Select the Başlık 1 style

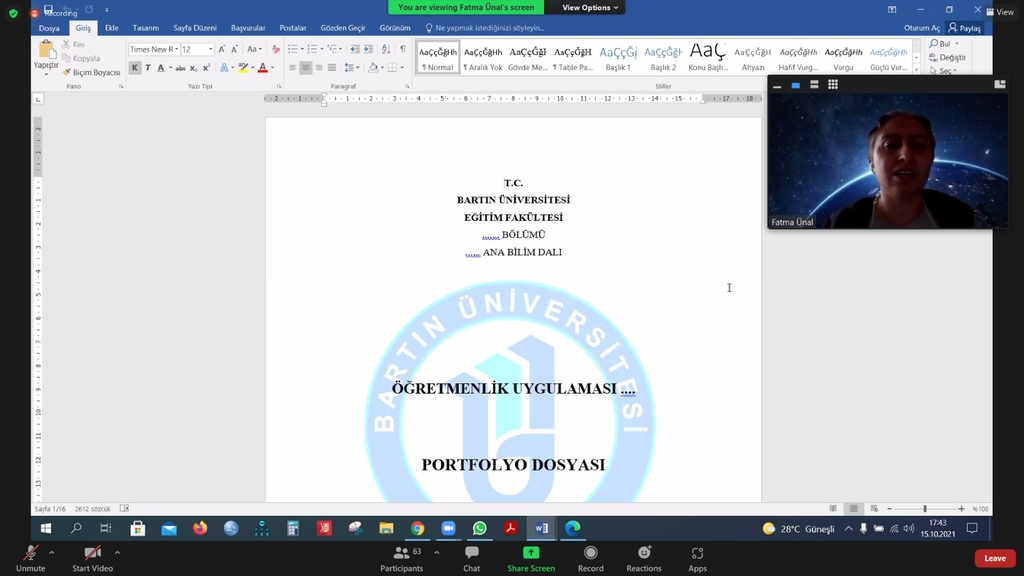(x=618, y=57)
